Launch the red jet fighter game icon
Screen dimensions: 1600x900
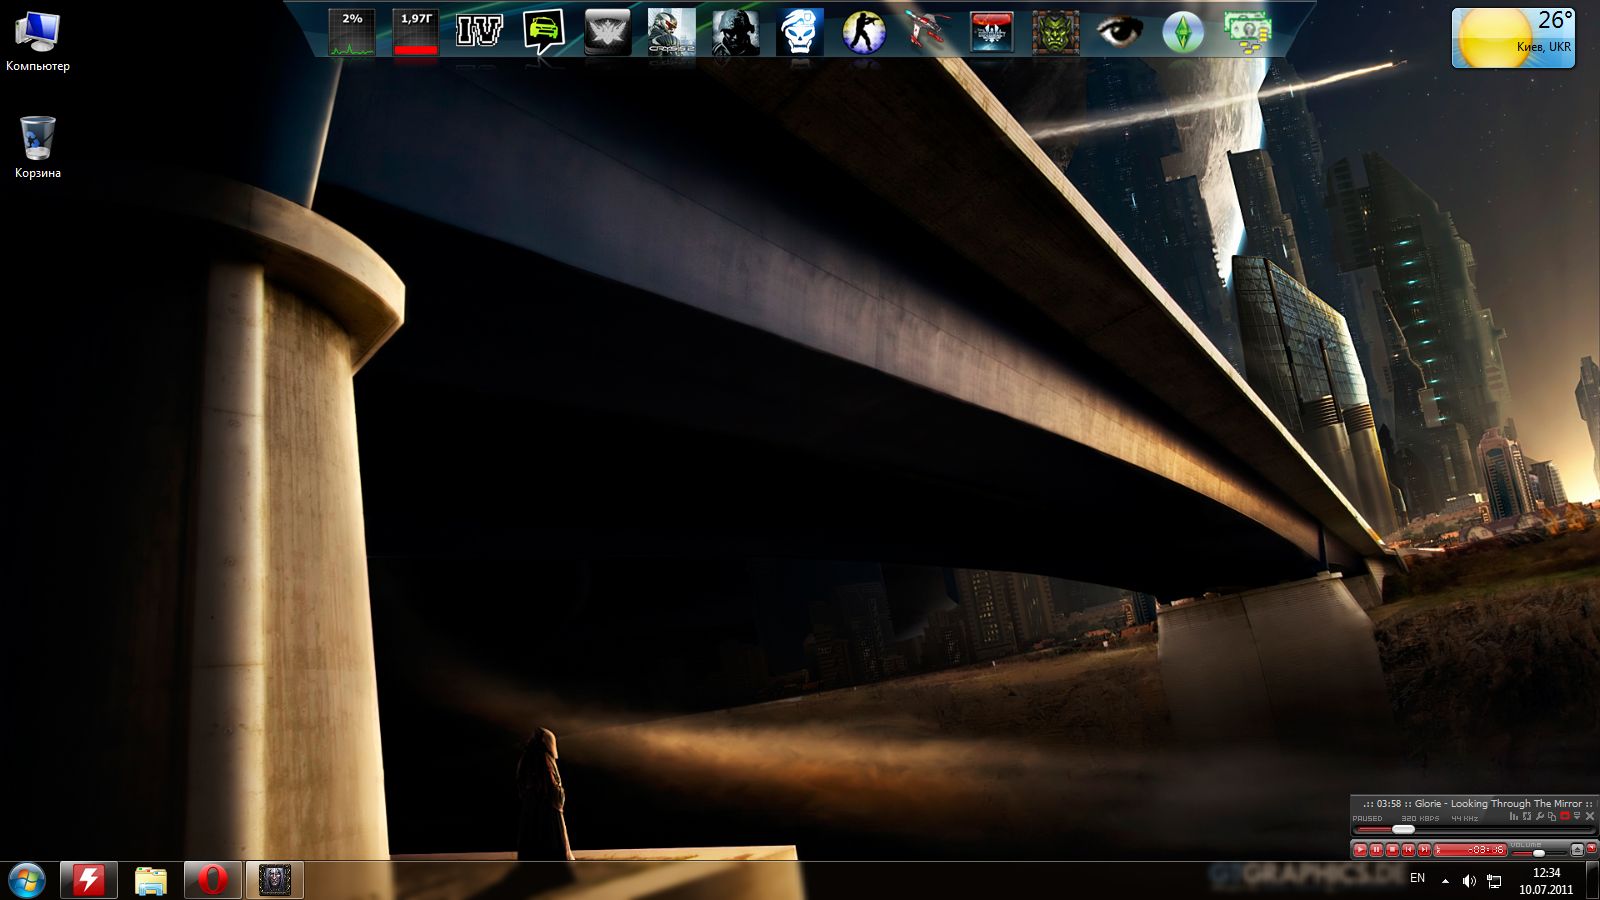coord(927,32)
